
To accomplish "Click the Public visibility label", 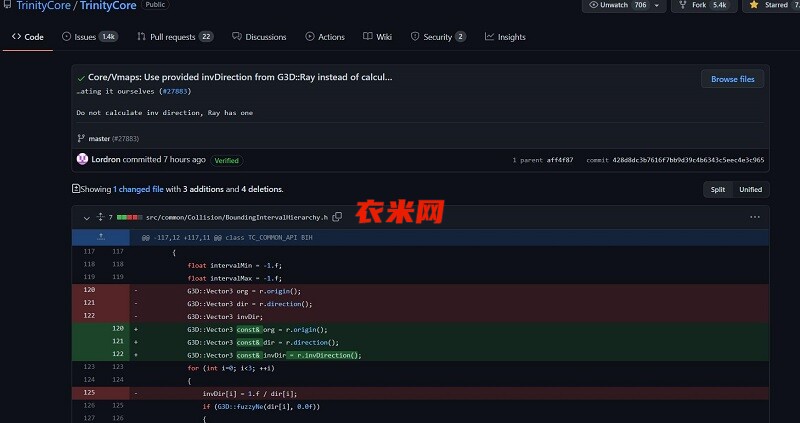I will point(155,5).
